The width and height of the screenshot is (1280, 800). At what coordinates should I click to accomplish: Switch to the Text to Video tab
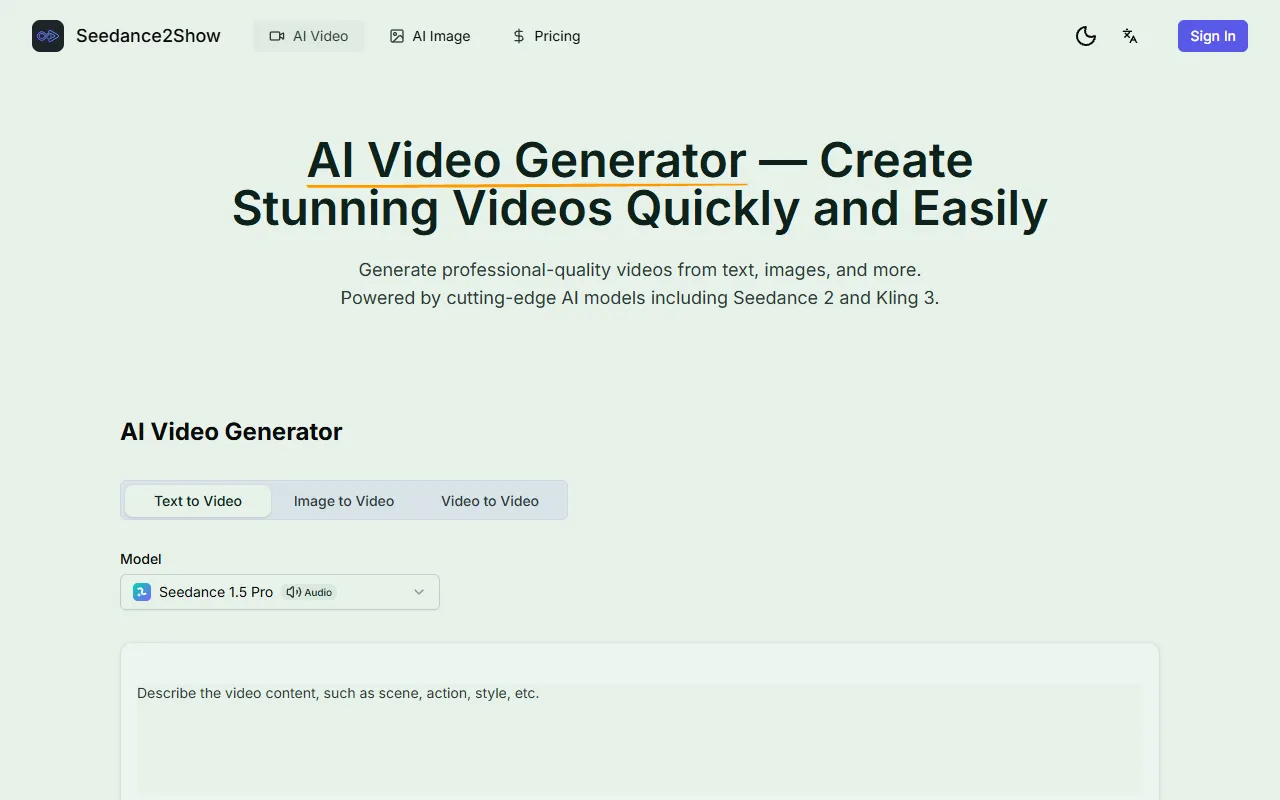pyautogui.click(x=198, y=501)
